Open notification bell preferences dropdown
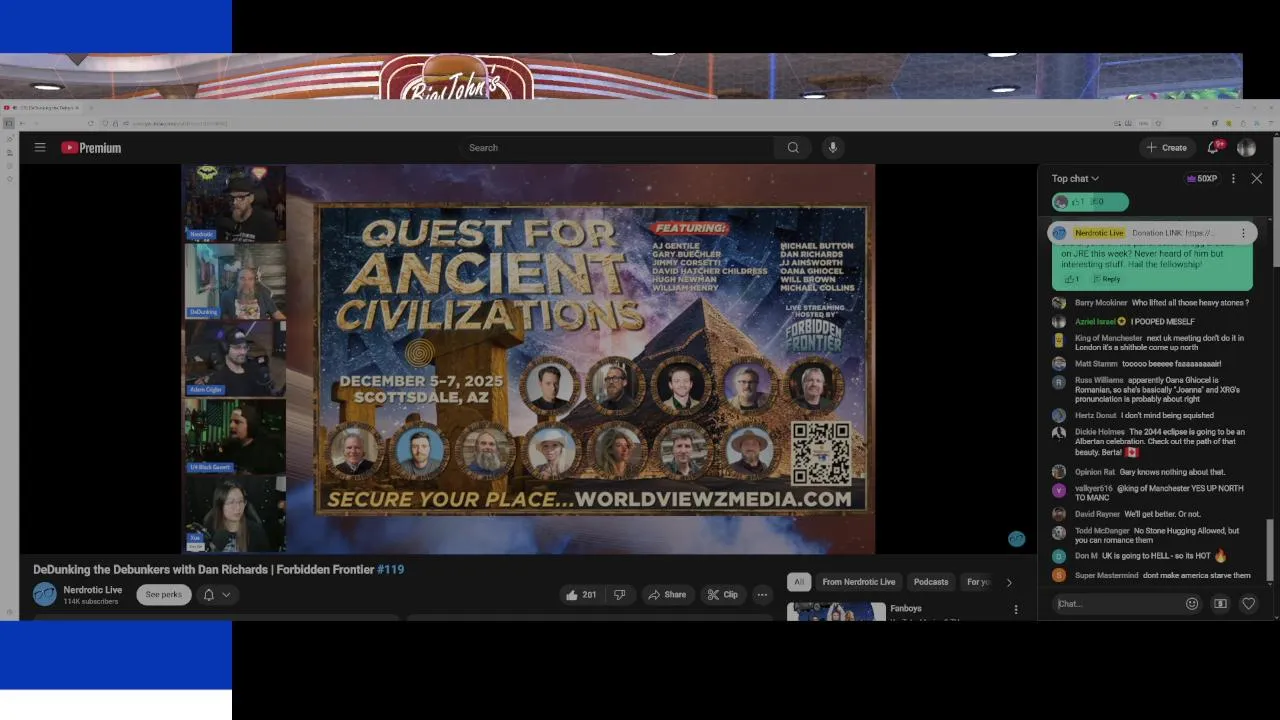This screenshot has height=720, width=1280. 217,594
